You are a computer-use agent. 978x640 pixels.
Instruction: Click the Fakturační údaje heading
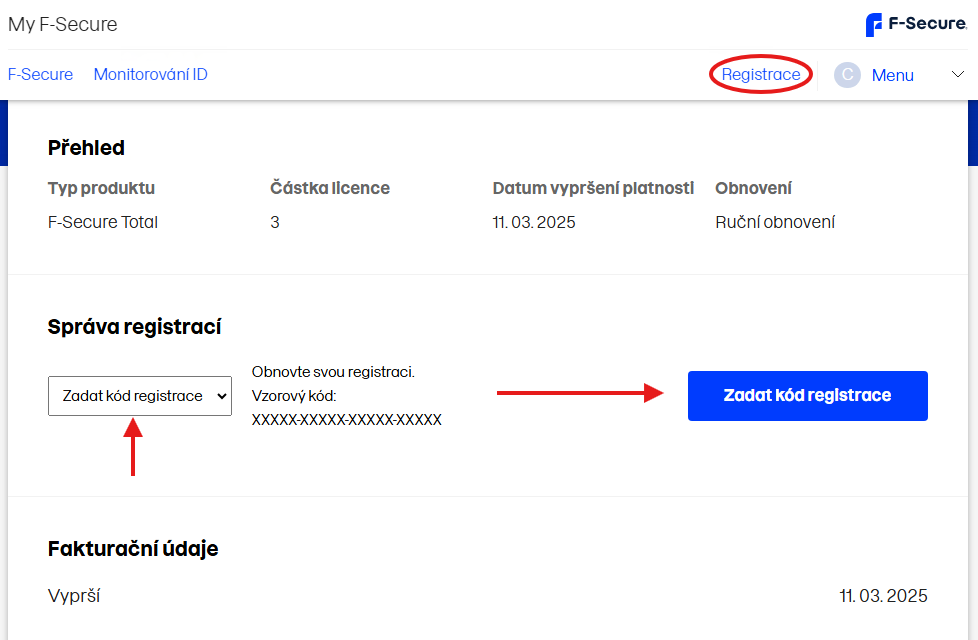click(133, 549)
